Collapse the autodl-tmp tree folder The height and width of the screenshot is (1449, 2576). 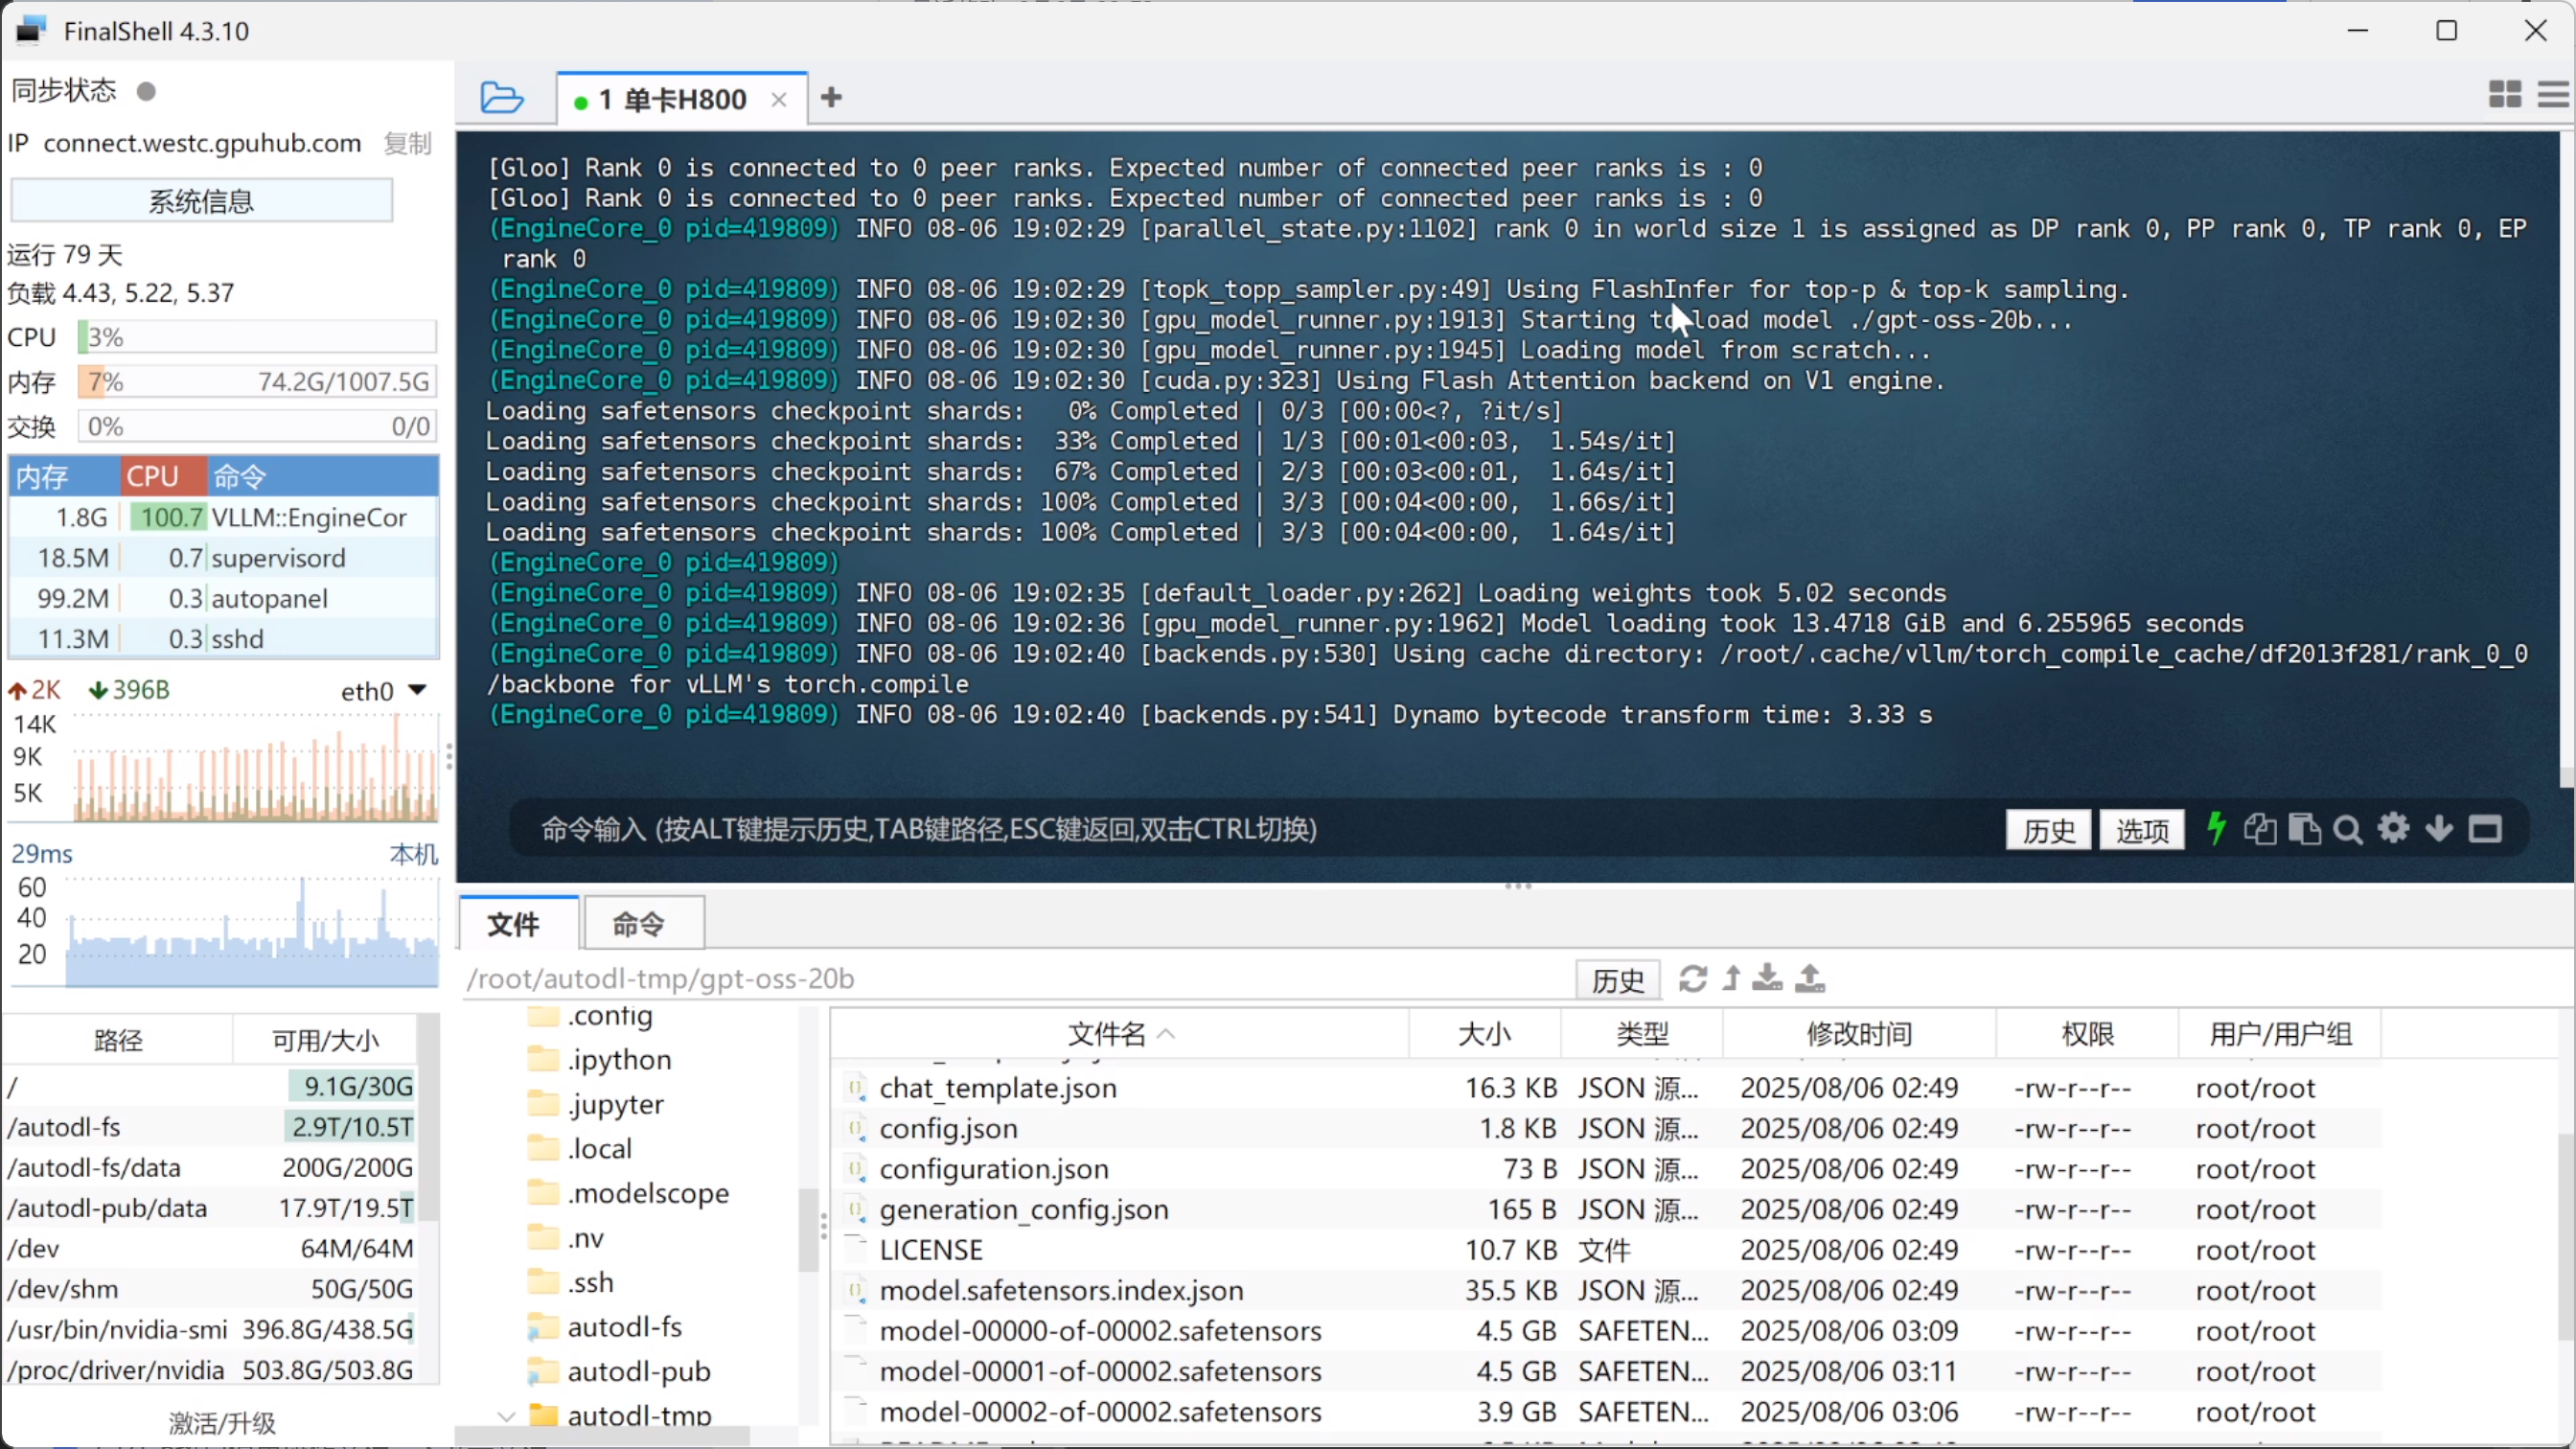[506, 1416]
